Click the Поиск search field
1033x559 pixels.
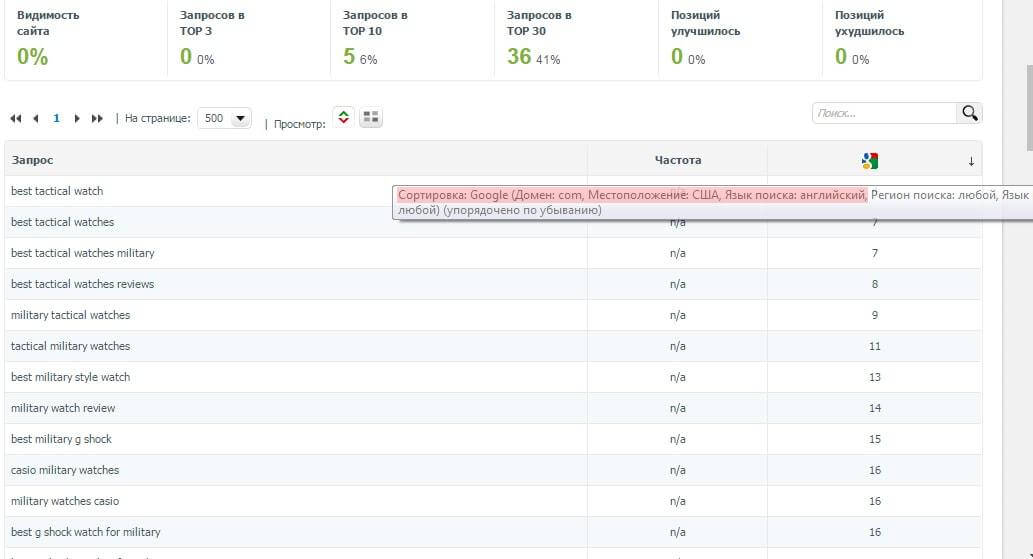(x=884, y=113)
